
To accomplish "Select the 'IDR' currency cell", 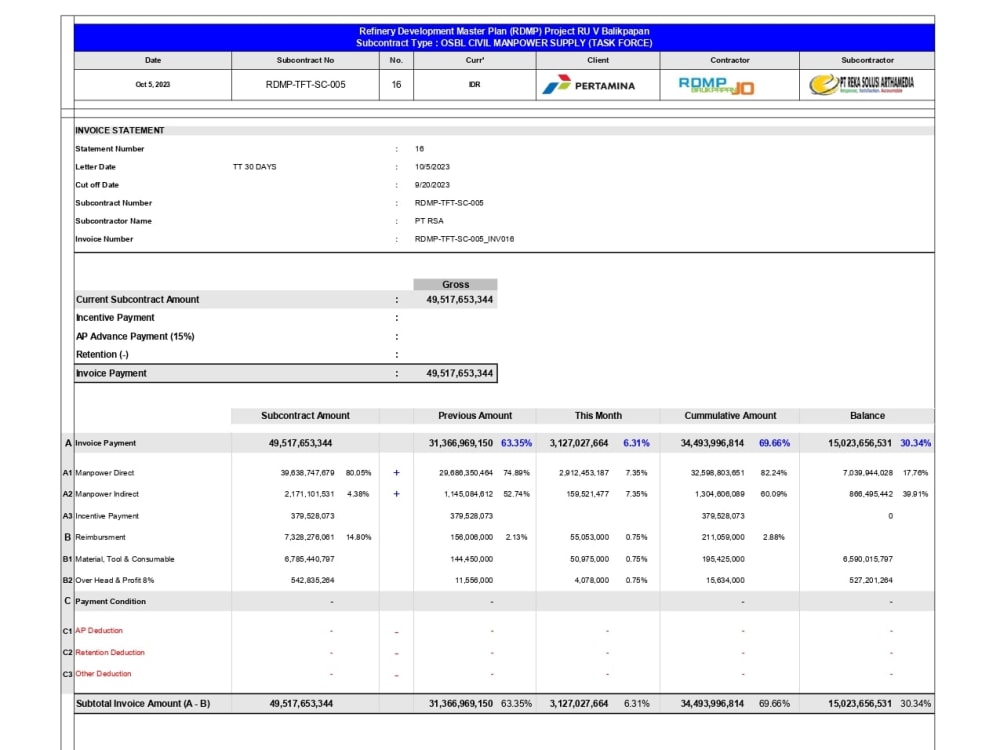I will click(474, 84).
